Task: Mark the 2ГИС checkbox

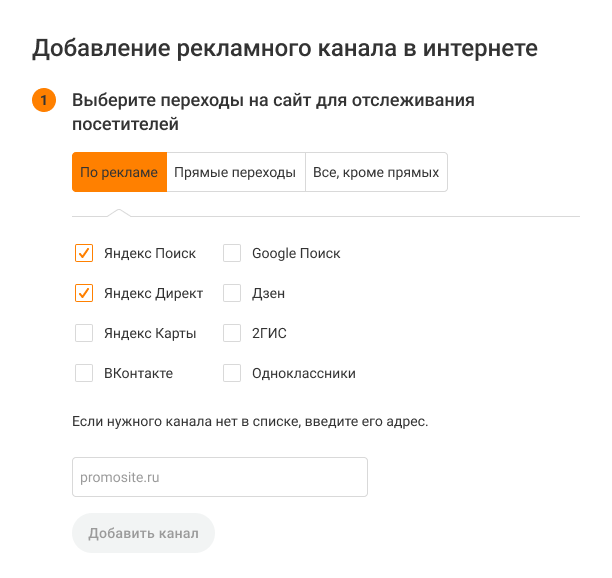Action: click(x=232, y=333)
